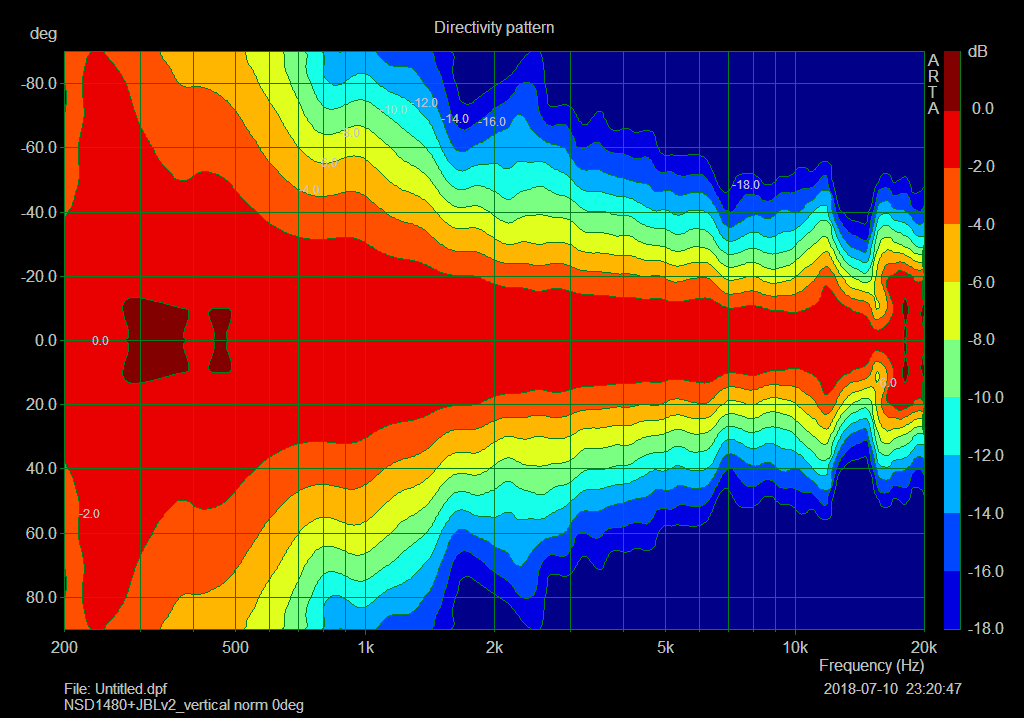The height and width of the screenshot is (718, 1024).
Task: Click the 0.0 contour label inside the plot
Action: [x=100, y=341]
